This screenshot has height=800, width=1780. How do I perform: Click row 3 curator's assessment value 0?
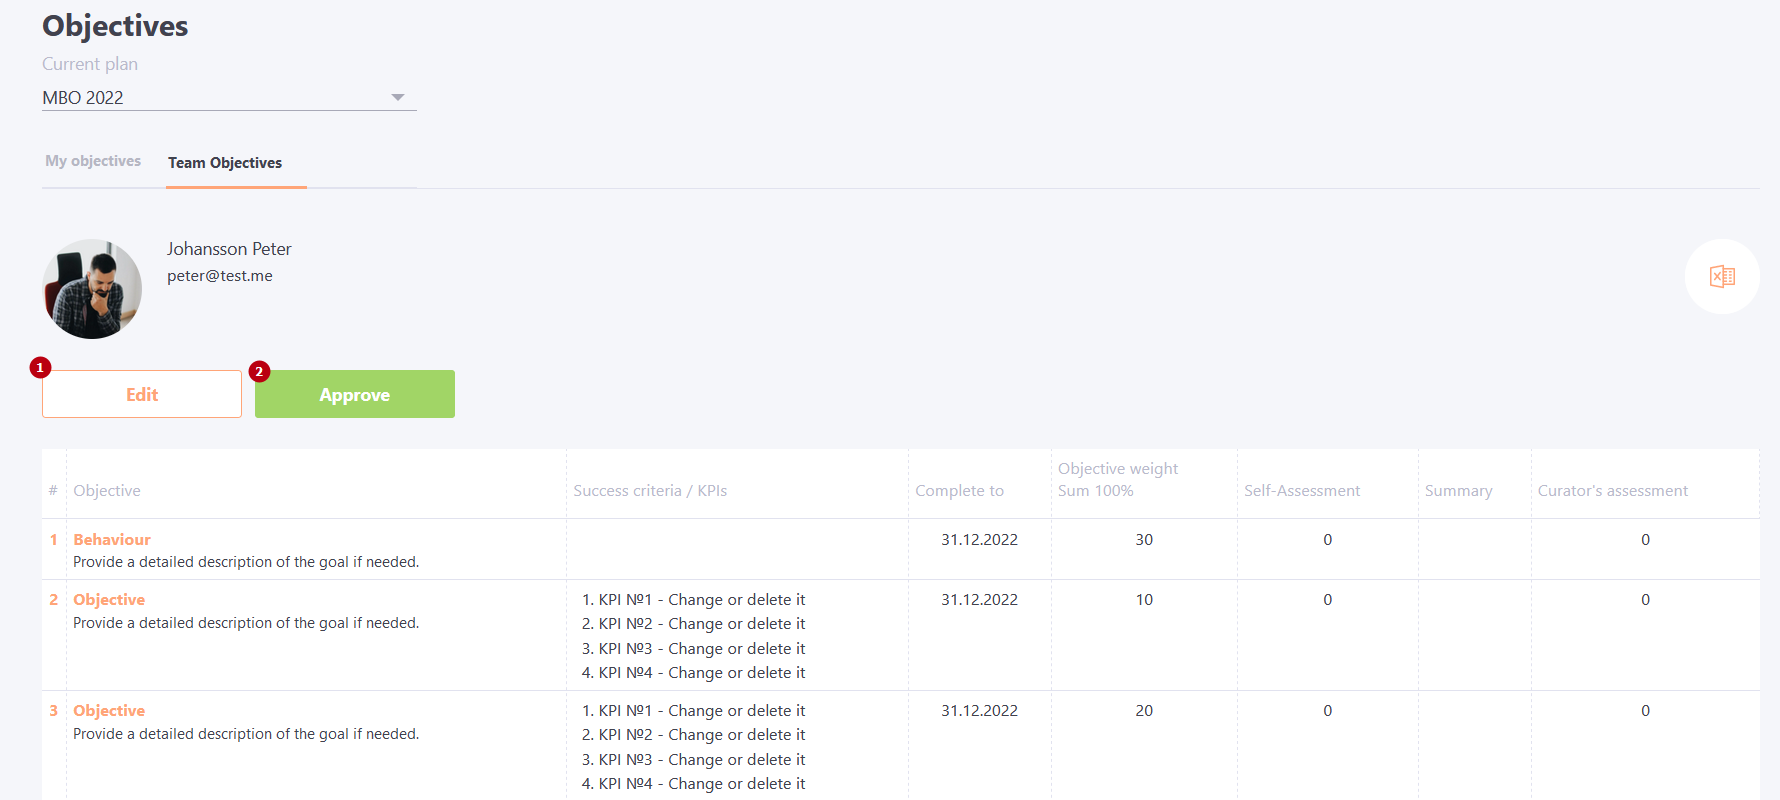click(1645, 710)
